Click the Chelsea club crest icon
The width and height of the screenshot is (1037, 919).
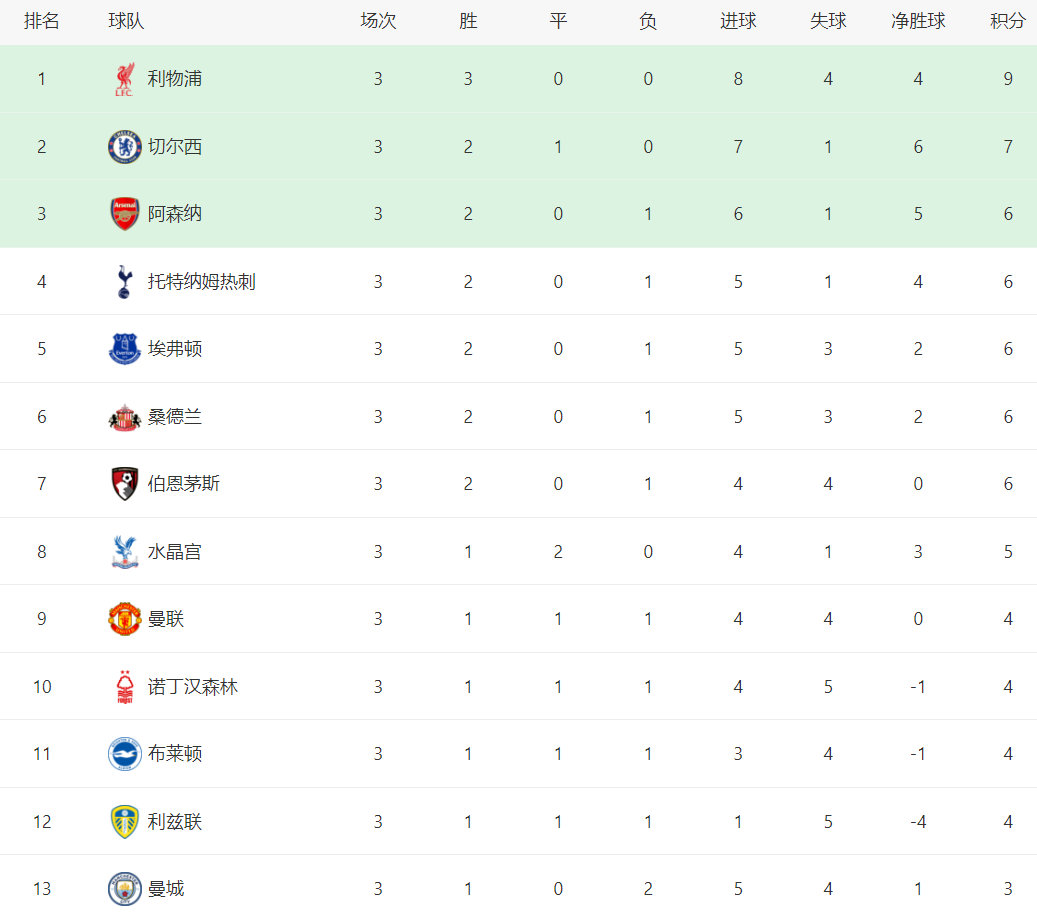point(124,147)
